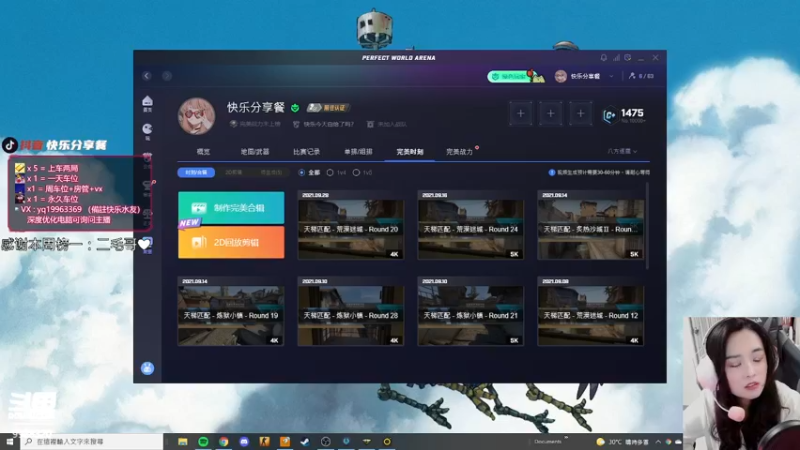Switch to the 地图/武器 tab

point(255,152)
